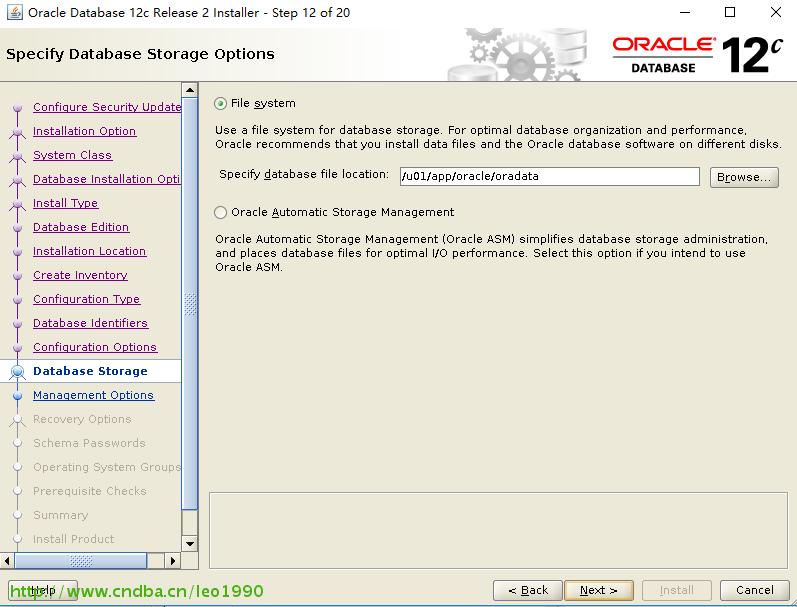Select the File system radio button

[220, 104]
